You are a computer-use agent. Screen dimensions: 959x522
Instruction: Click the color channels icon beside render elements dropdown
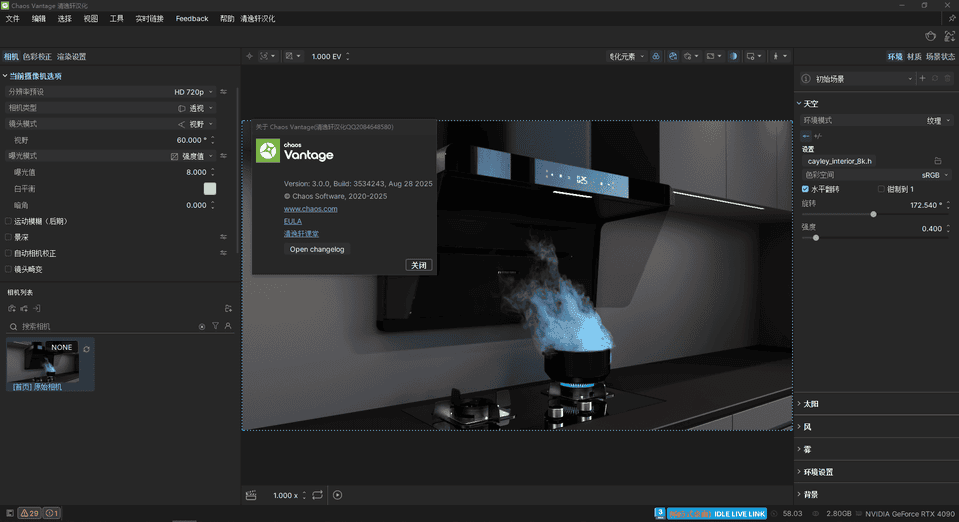[x=656, y=56]
